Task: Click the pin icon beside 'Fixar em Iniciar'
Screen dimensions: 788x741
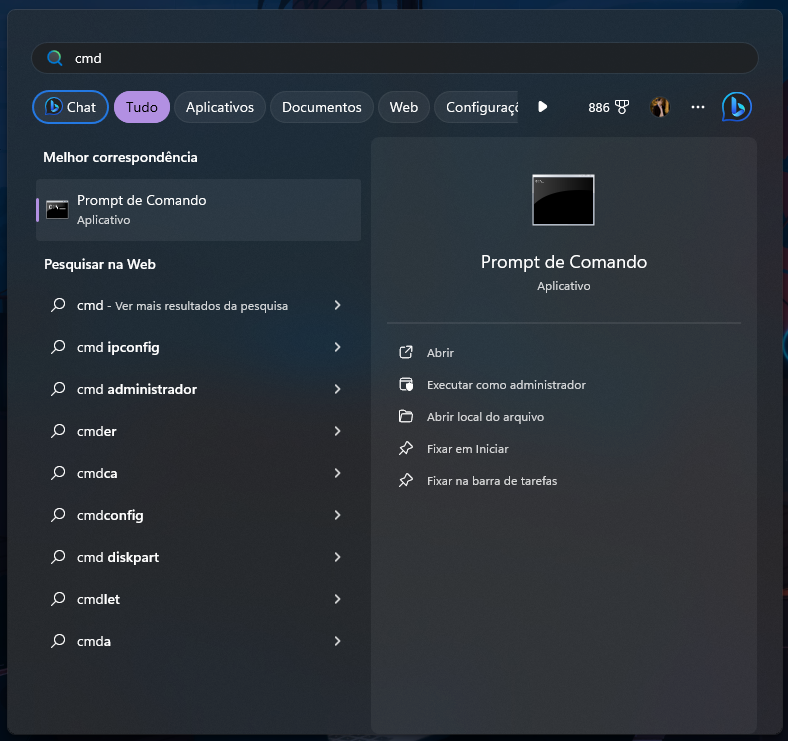Action: tap(405, 449)
